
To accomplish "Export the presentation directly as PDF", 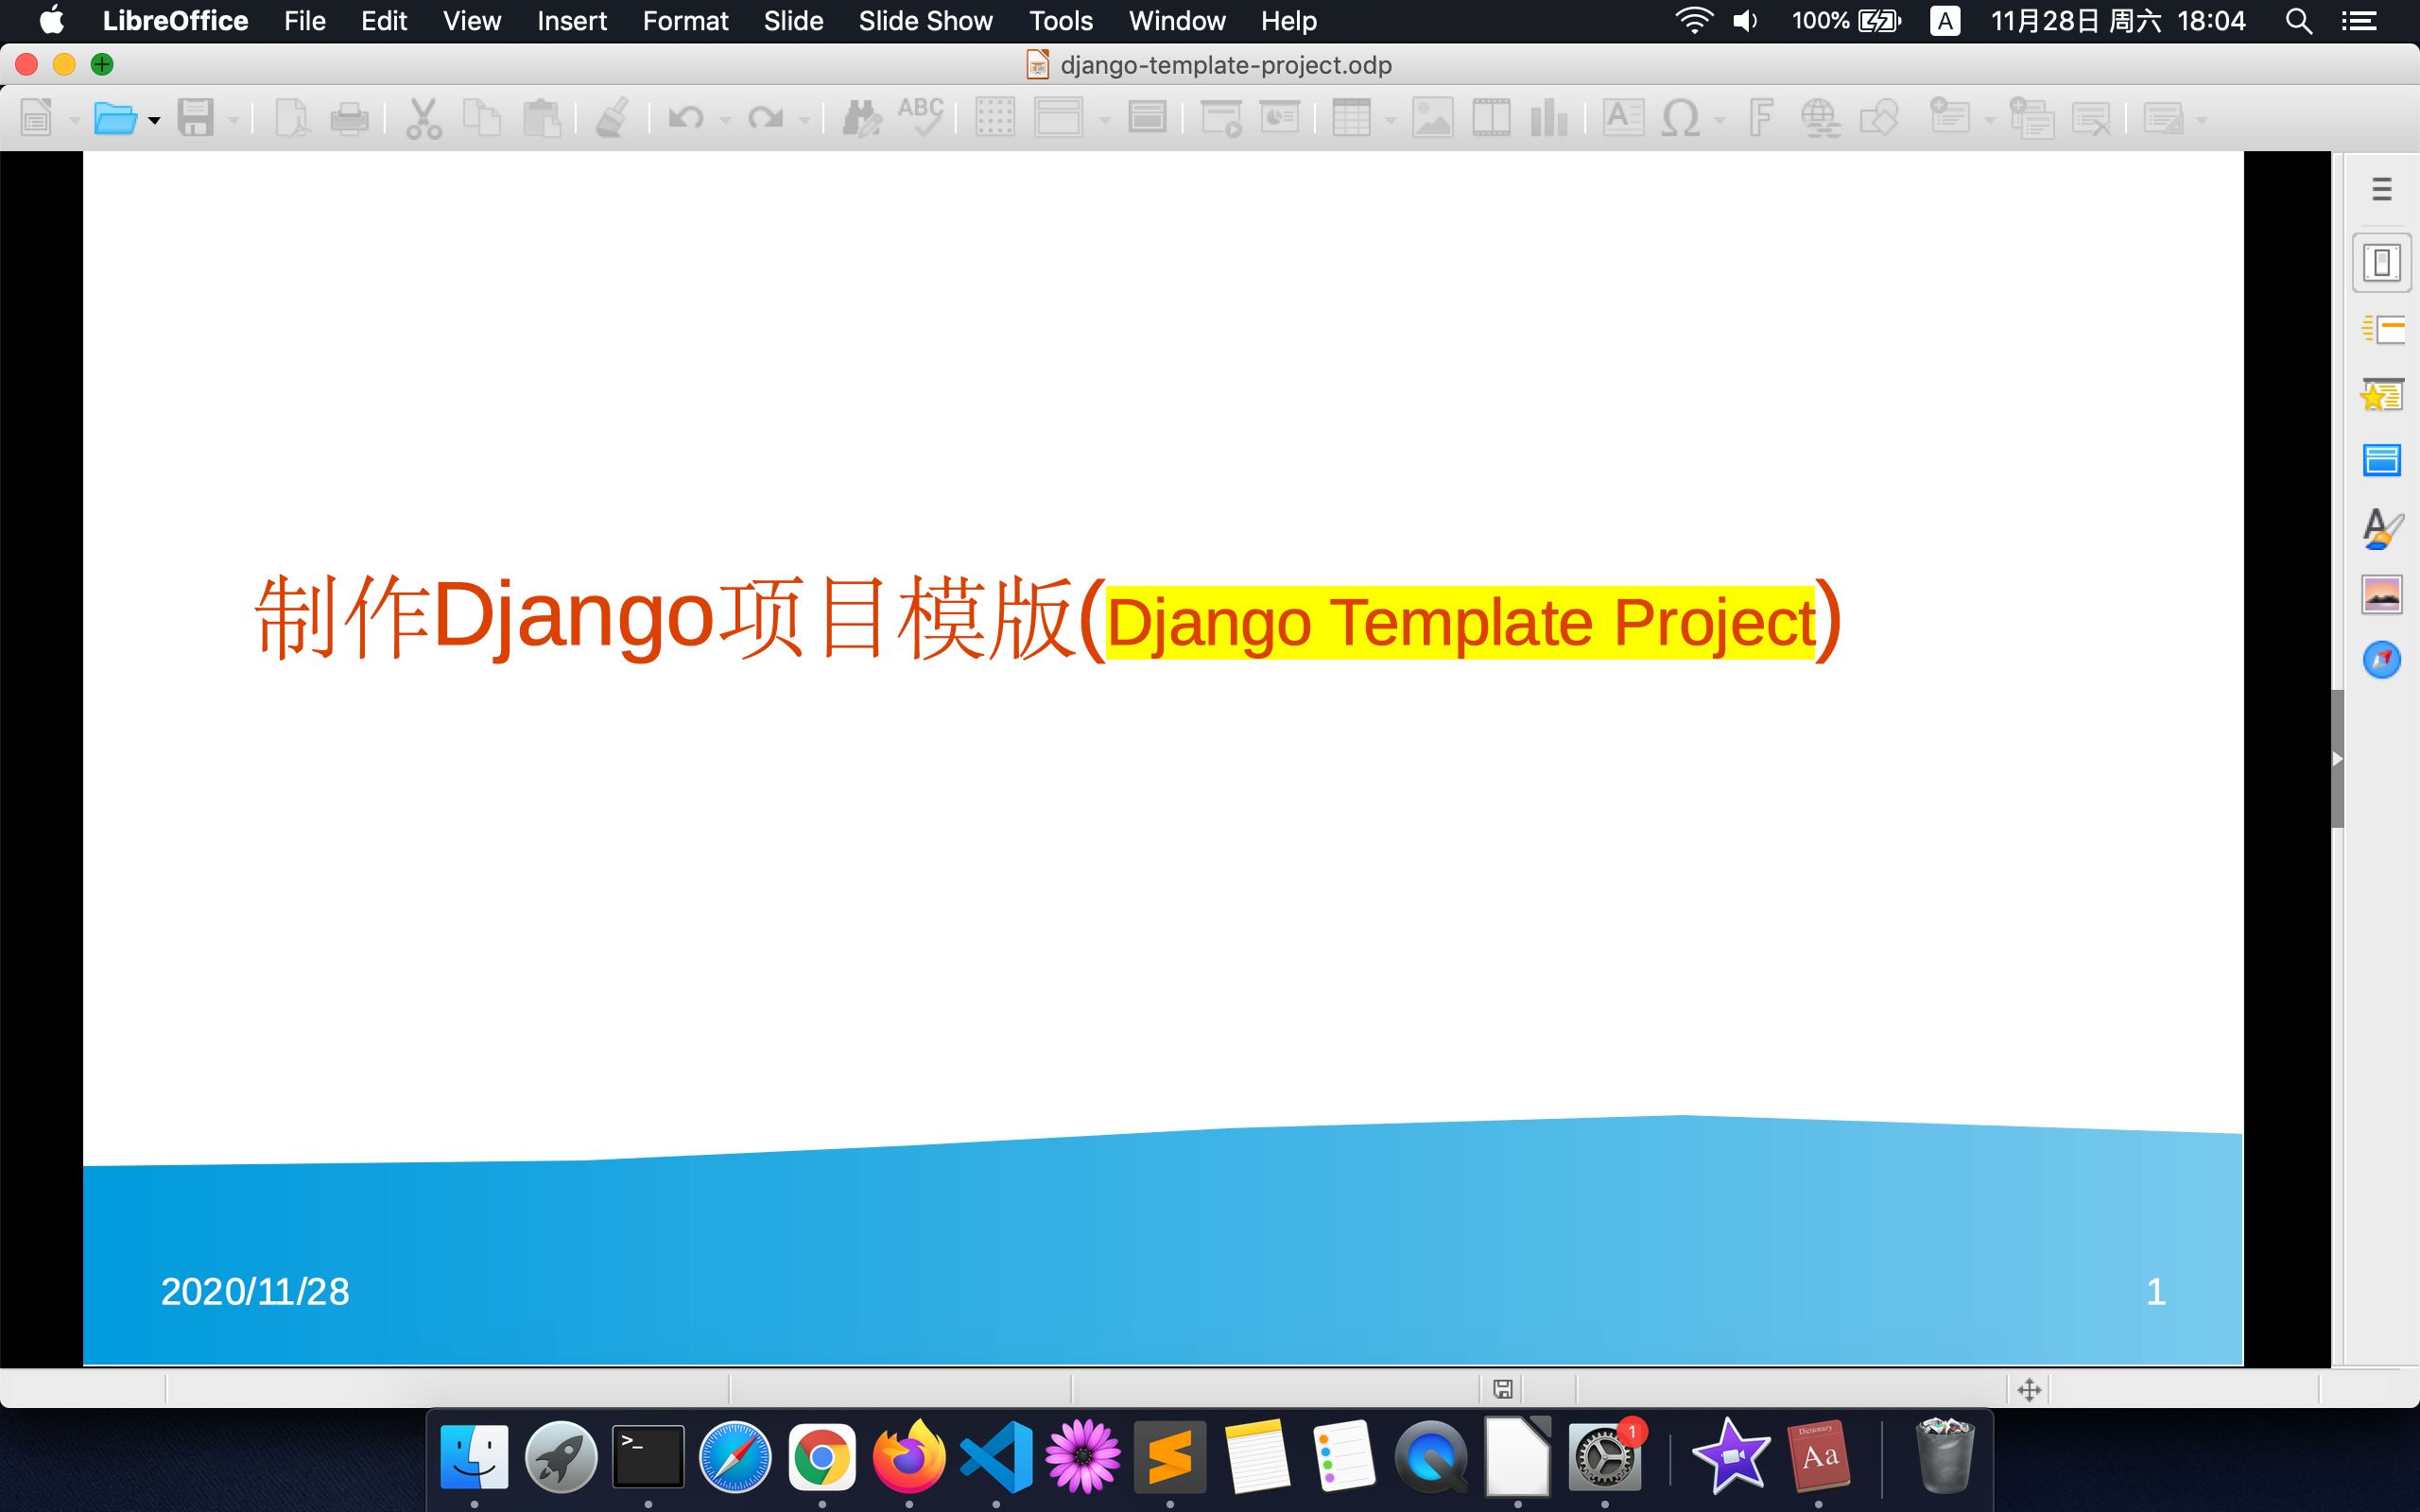I will (291, 117).
